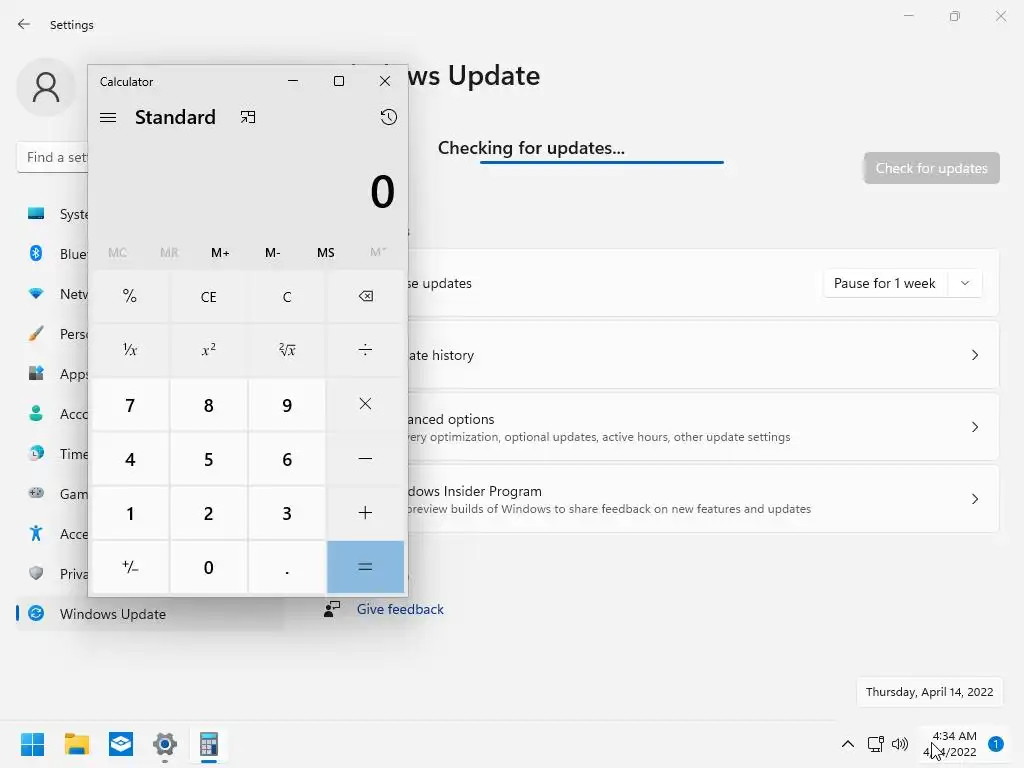The image size is (1024, 768).
Task: Click the minus operator key
Action: (365, 459)
